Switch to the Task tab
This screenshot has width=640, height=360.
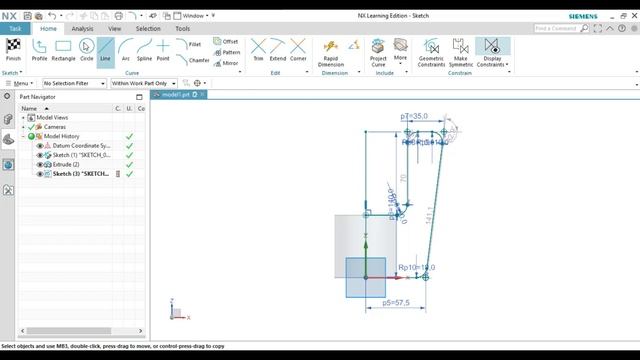point(15,29)
